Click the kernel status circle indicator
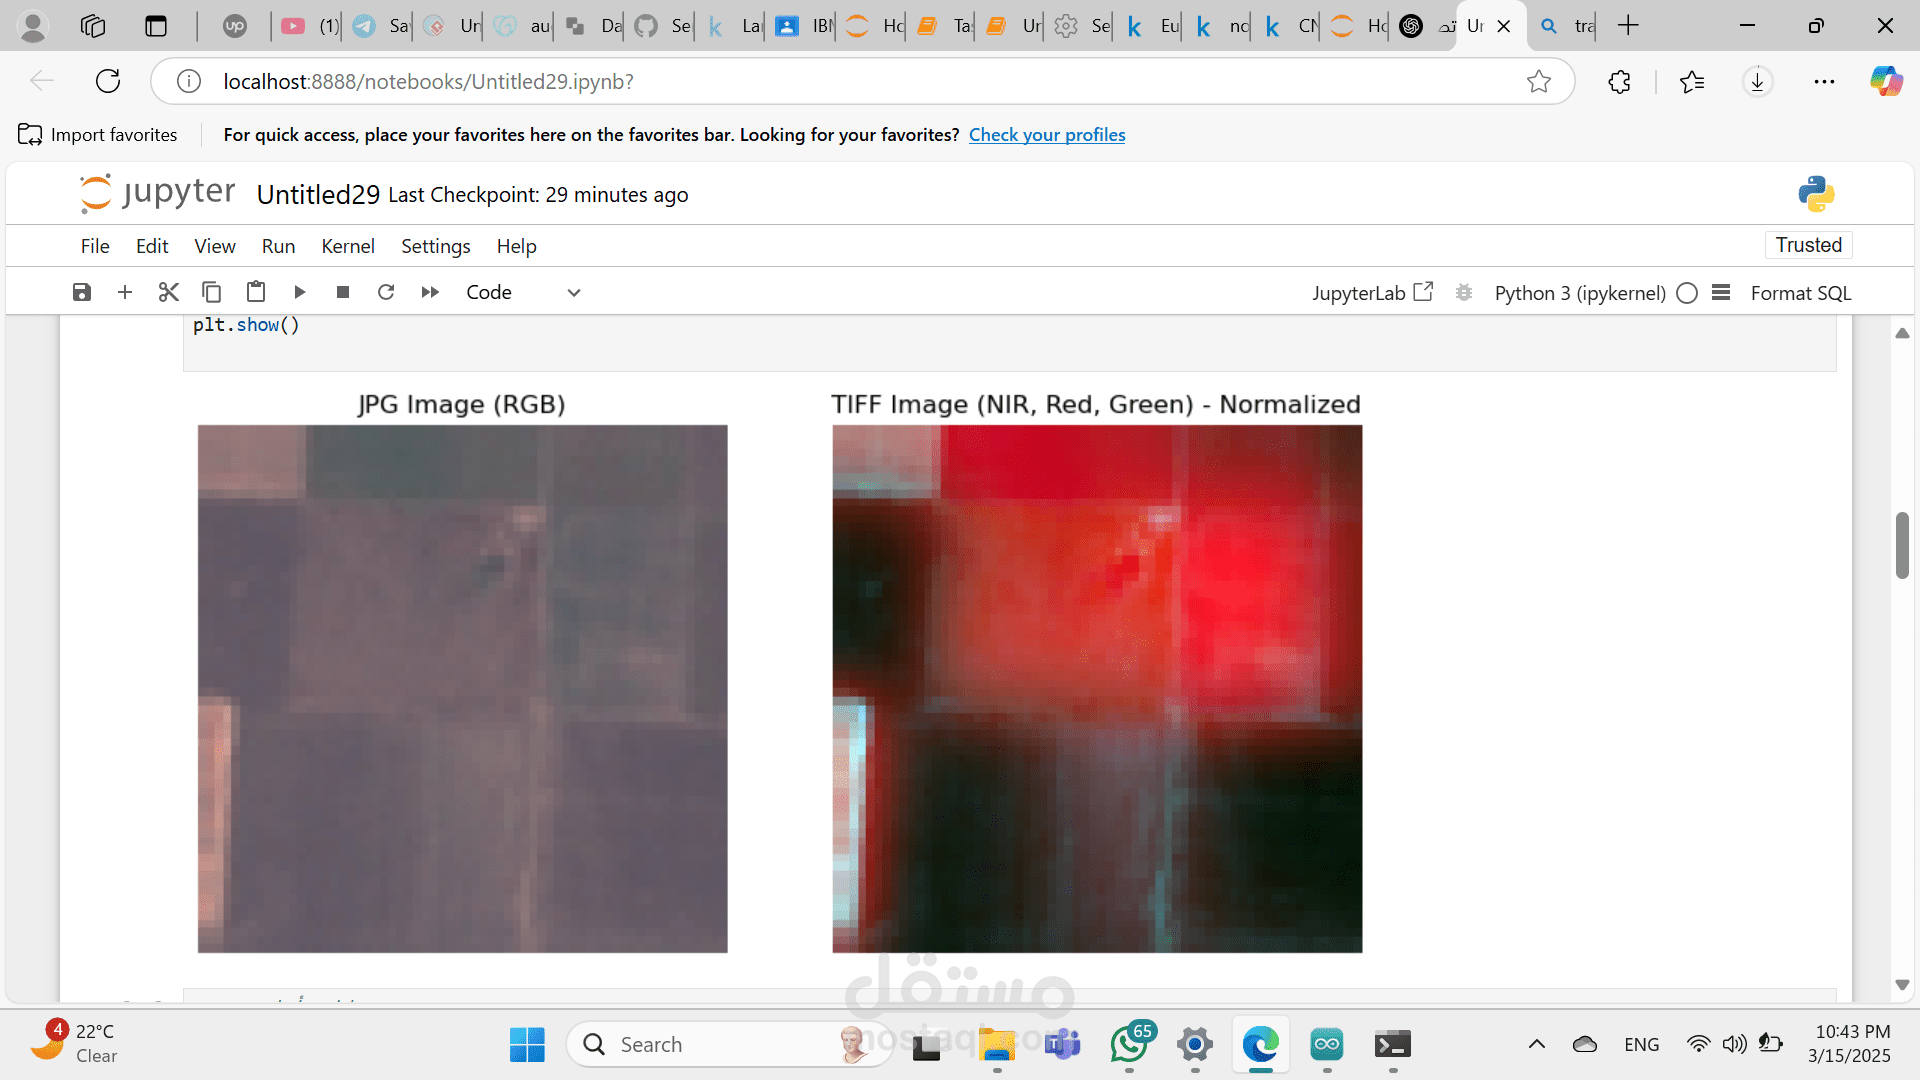The image size is (1920, 1080). (x=1687, y=292)
